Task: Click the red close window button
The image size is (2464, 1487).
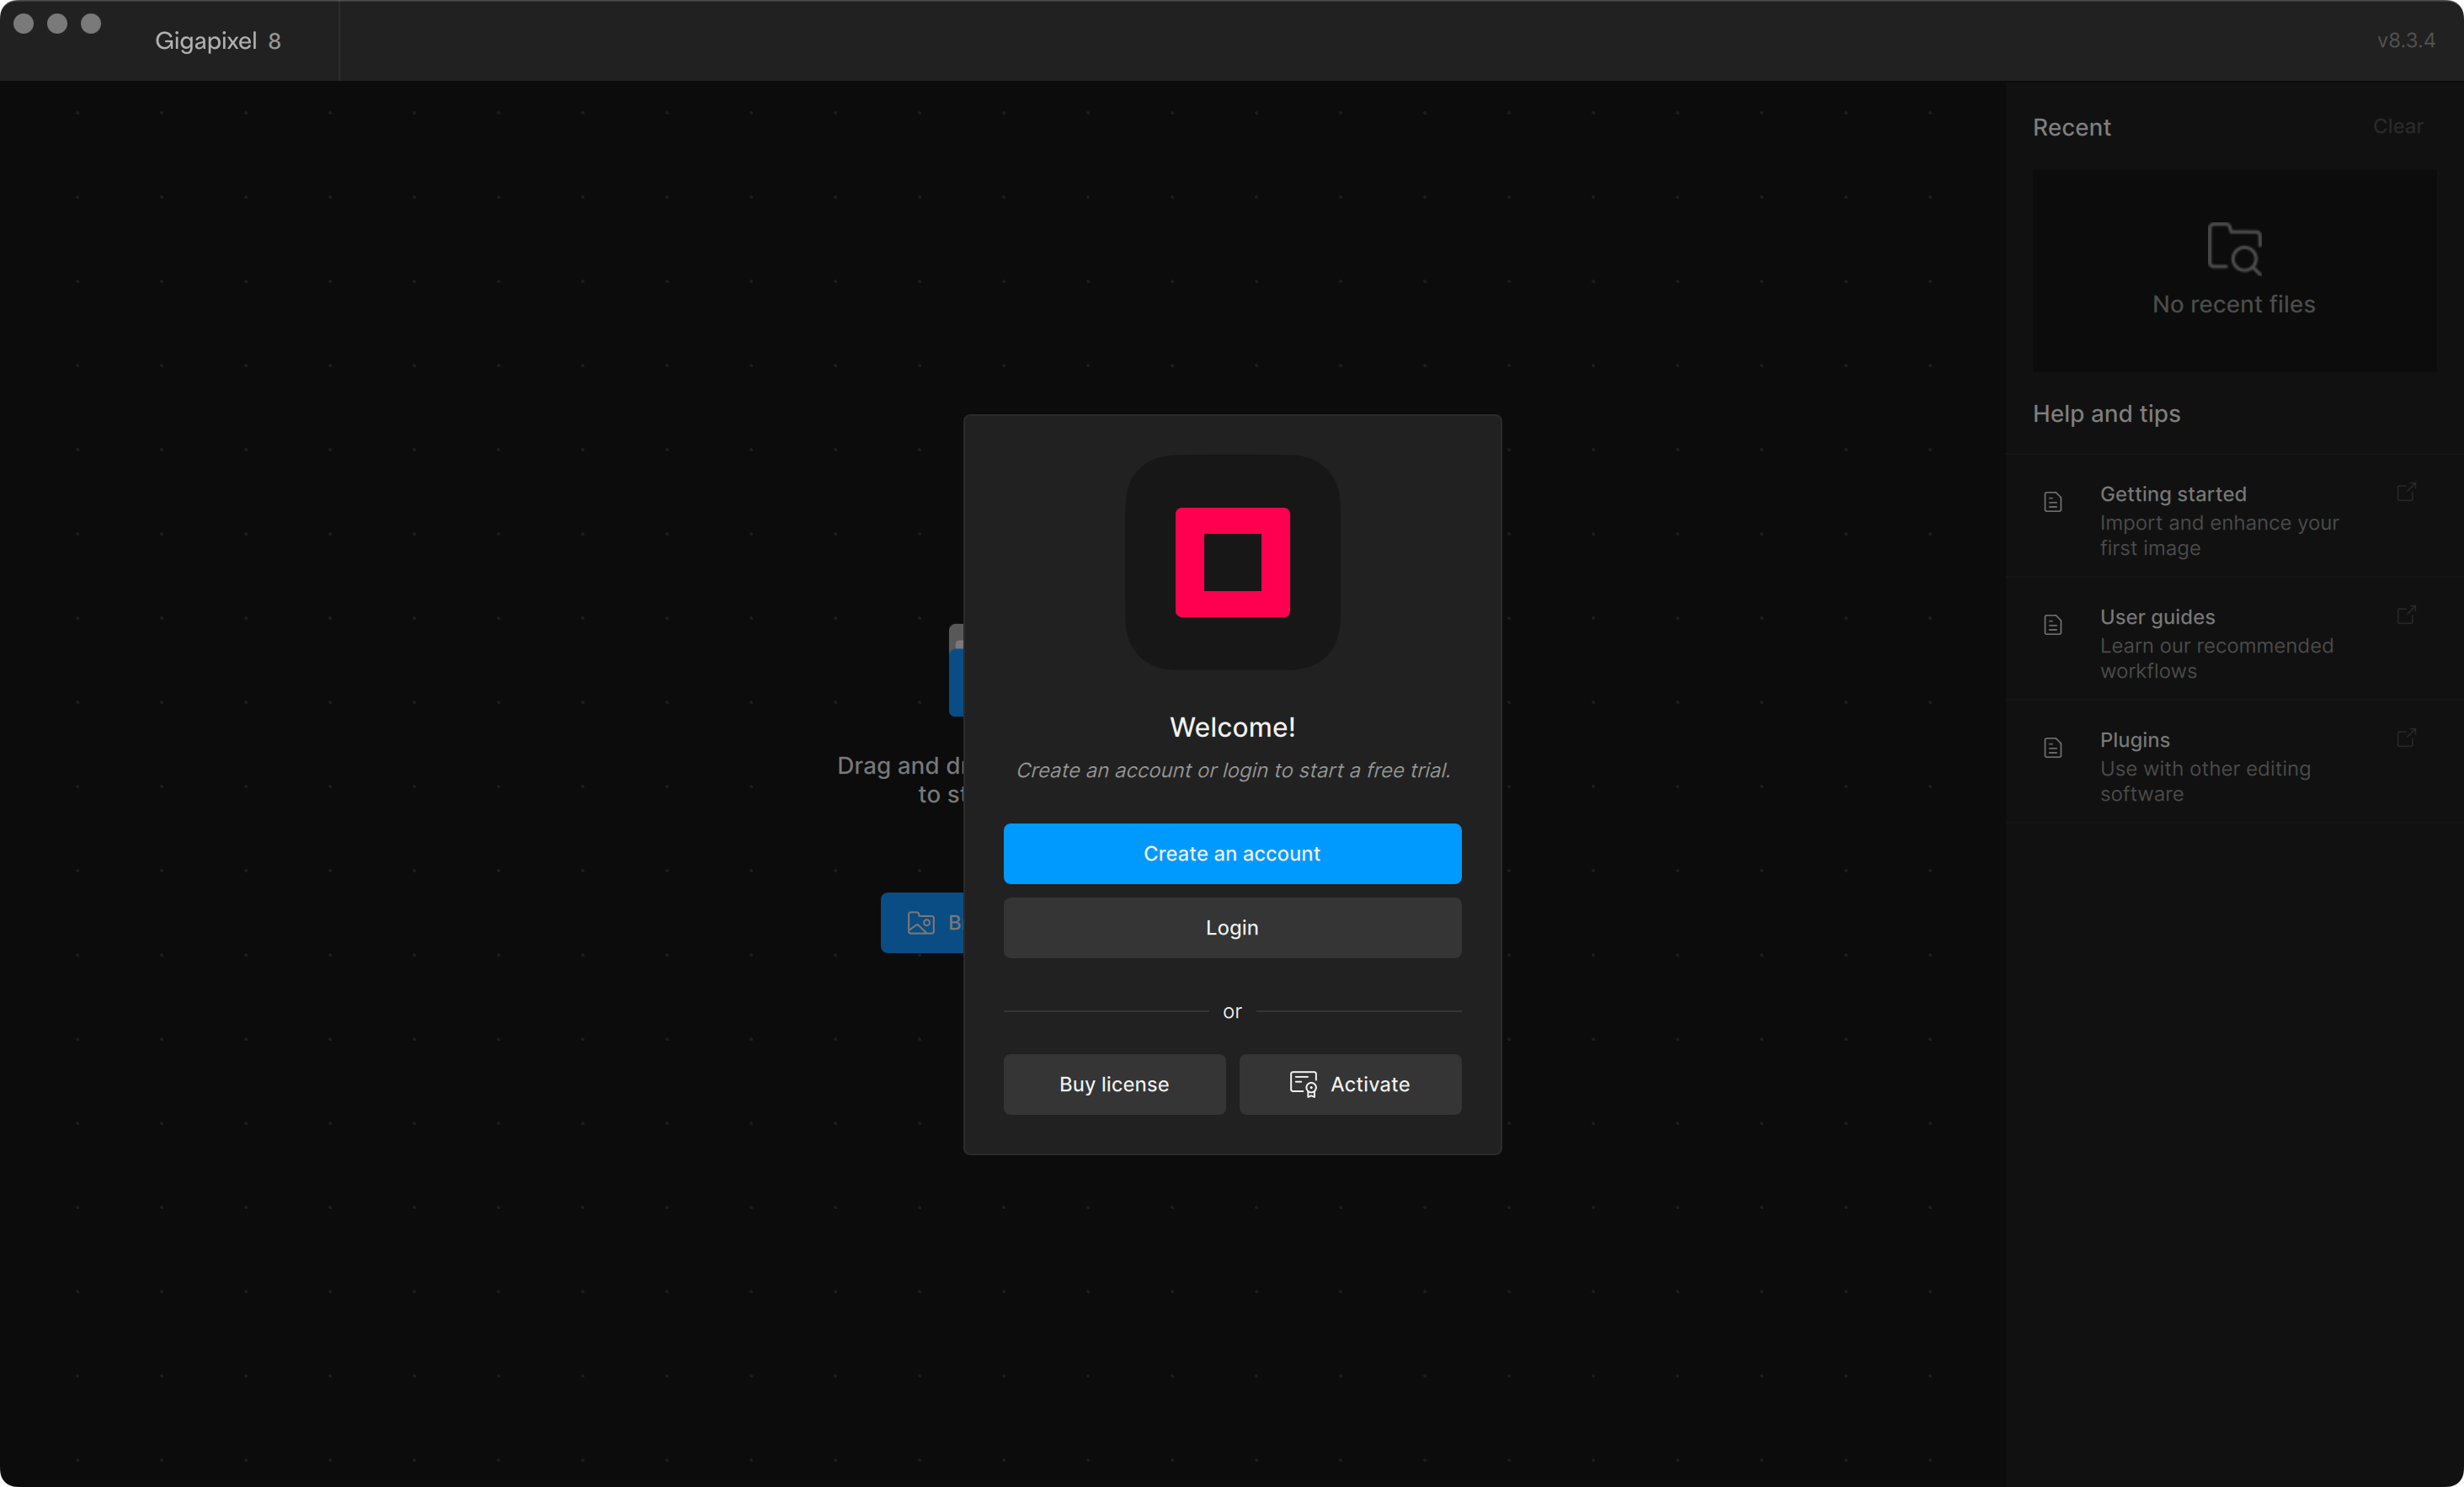Action: (x=24, y=23)
